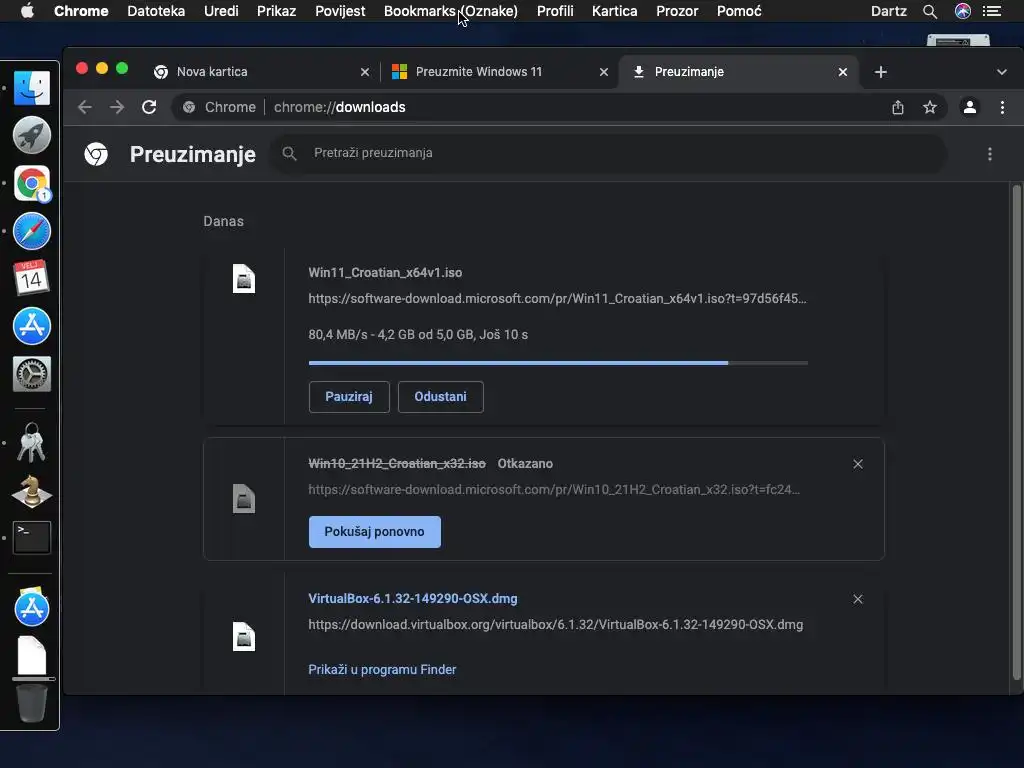Click search magnifier in downloads toolbar
1024x768 pixels.
[x=289, y=153]
